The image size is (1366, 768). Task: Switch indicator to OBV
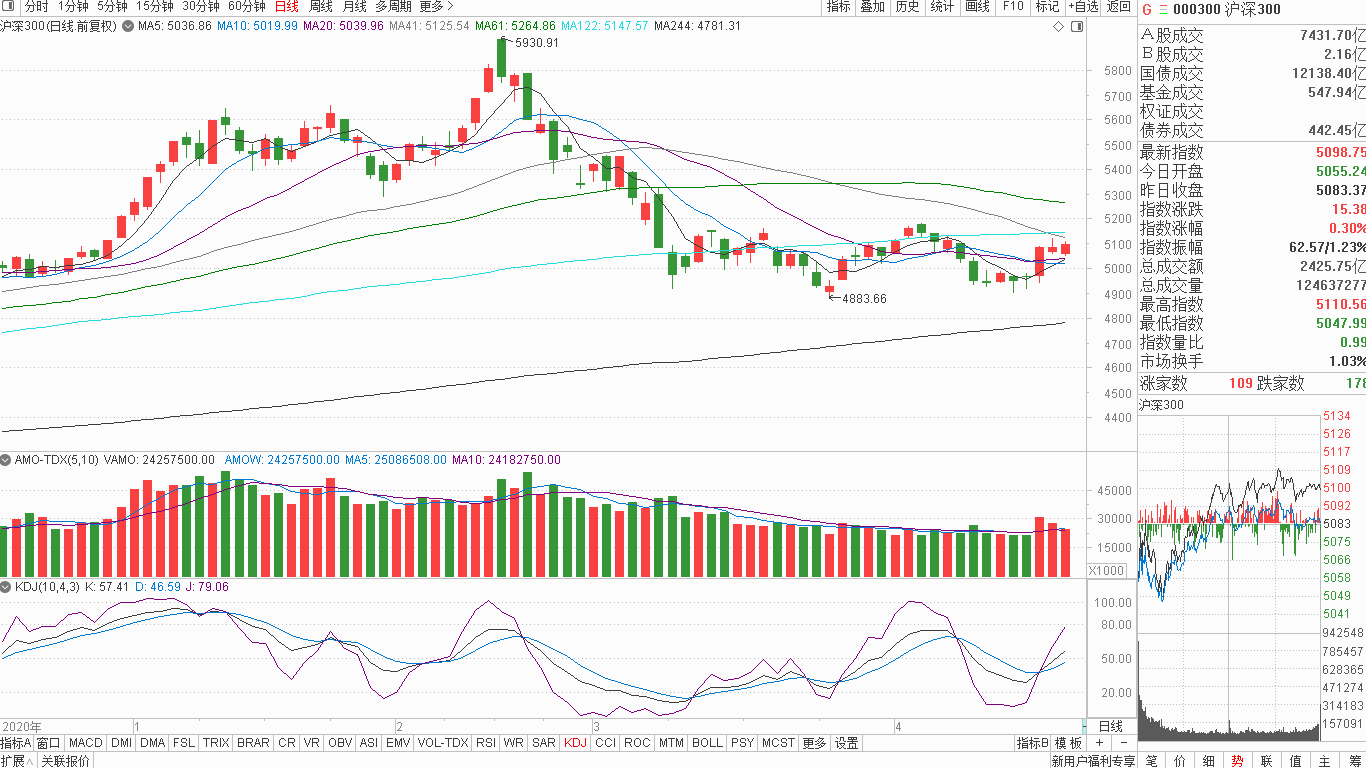(340, 743)
